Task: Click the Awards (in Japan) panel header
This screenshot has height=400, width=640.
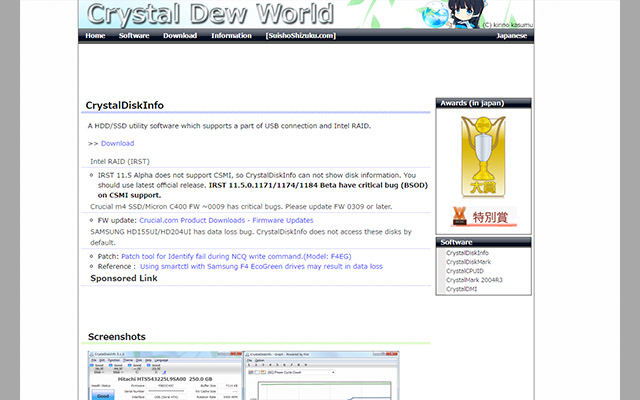Action: click(483, 103)
